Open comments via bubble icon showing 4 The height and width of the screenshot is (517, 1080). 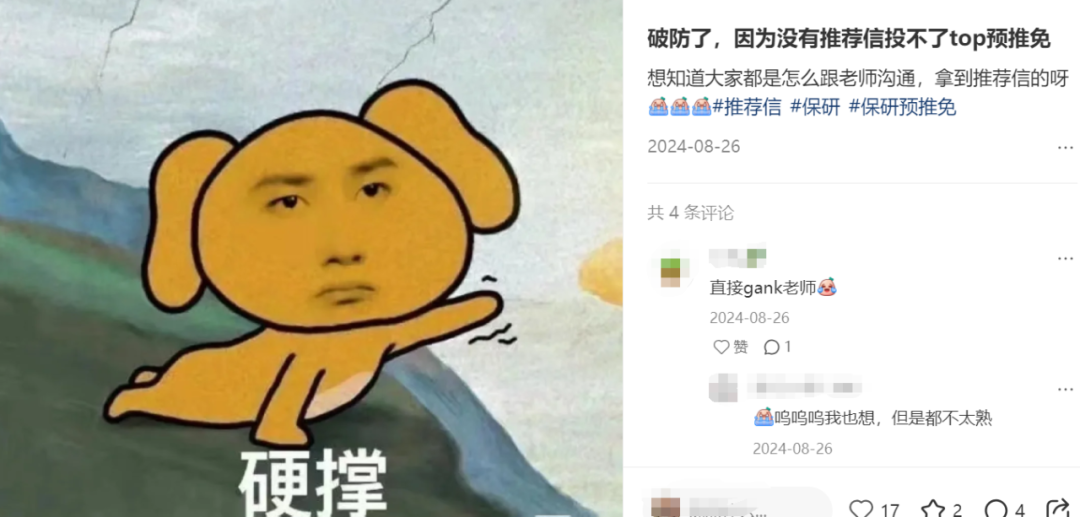click(1004, 510)
